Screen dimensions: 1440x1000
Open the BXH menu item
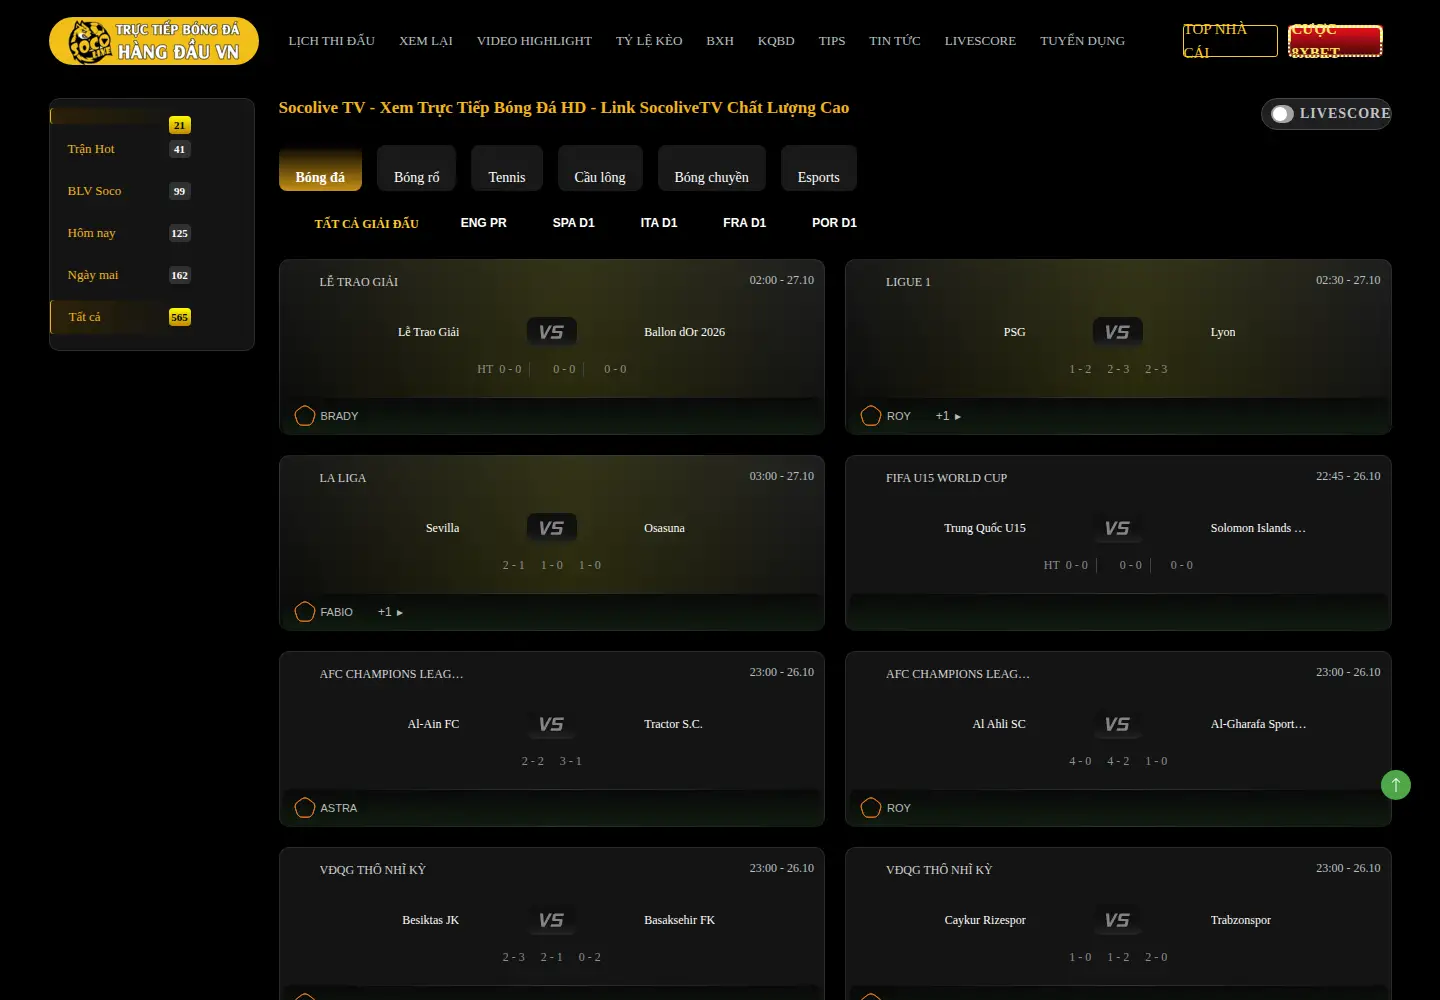coord(720,41)
